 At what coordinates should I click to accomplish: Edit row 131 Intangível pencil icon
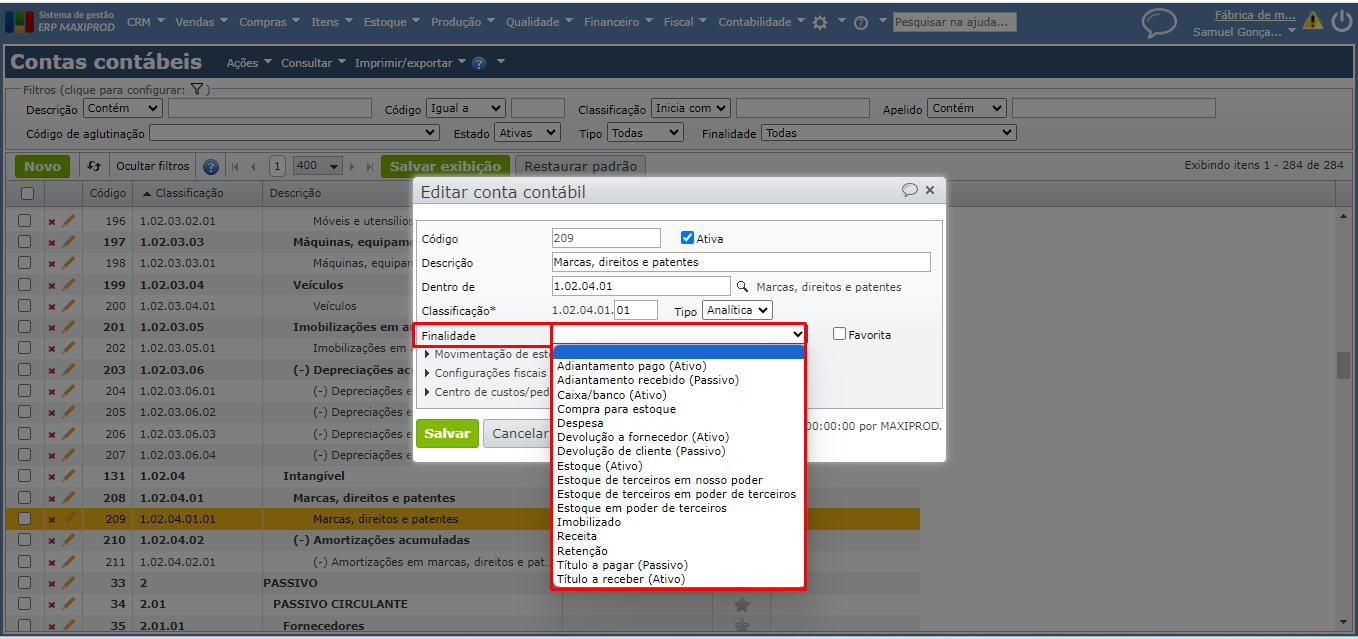coord(69,476)
